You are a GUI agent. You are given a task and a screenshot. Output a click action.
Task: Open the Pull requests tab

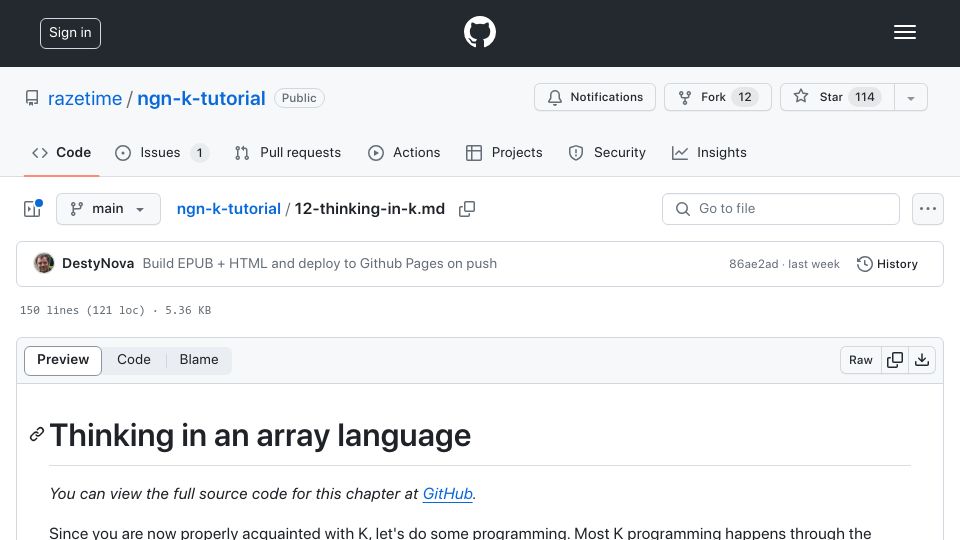[x=288, y=152]
